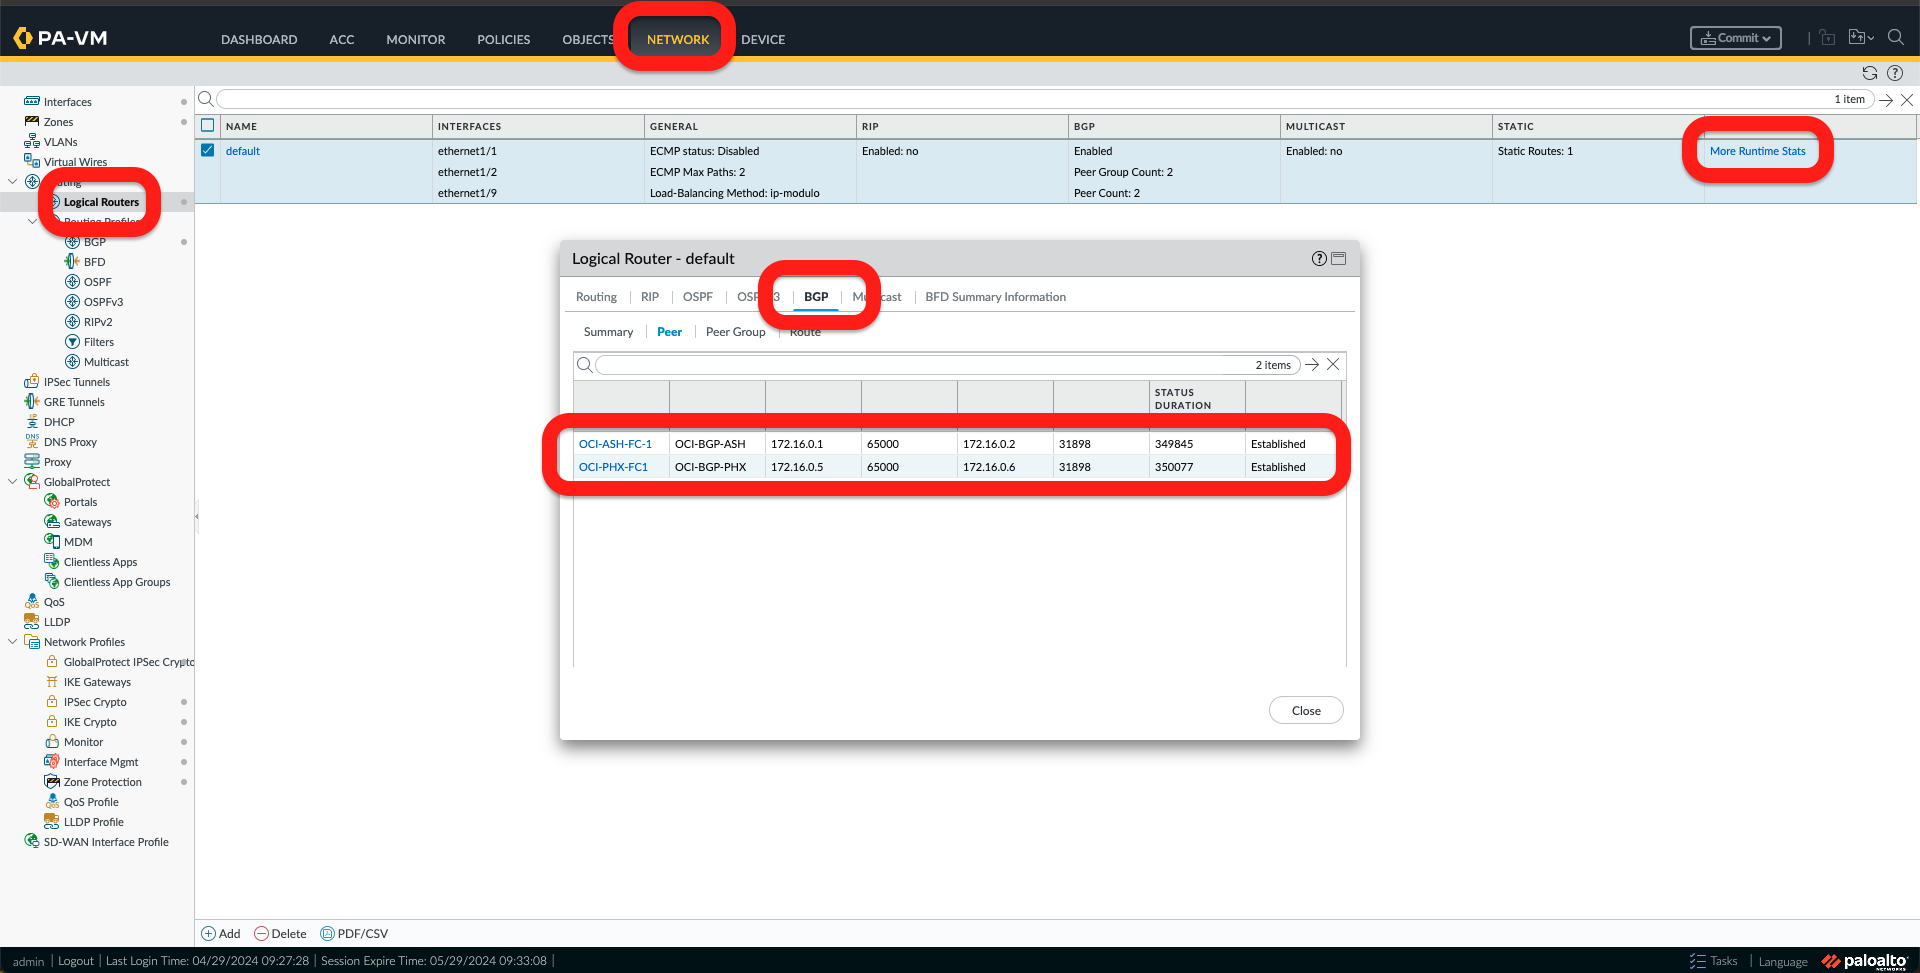Image resolution: width=1920 pixels, height=973 pixels.
Task: Click the Delete icon in the bottom bar
Action: click(x=262, y=934)
